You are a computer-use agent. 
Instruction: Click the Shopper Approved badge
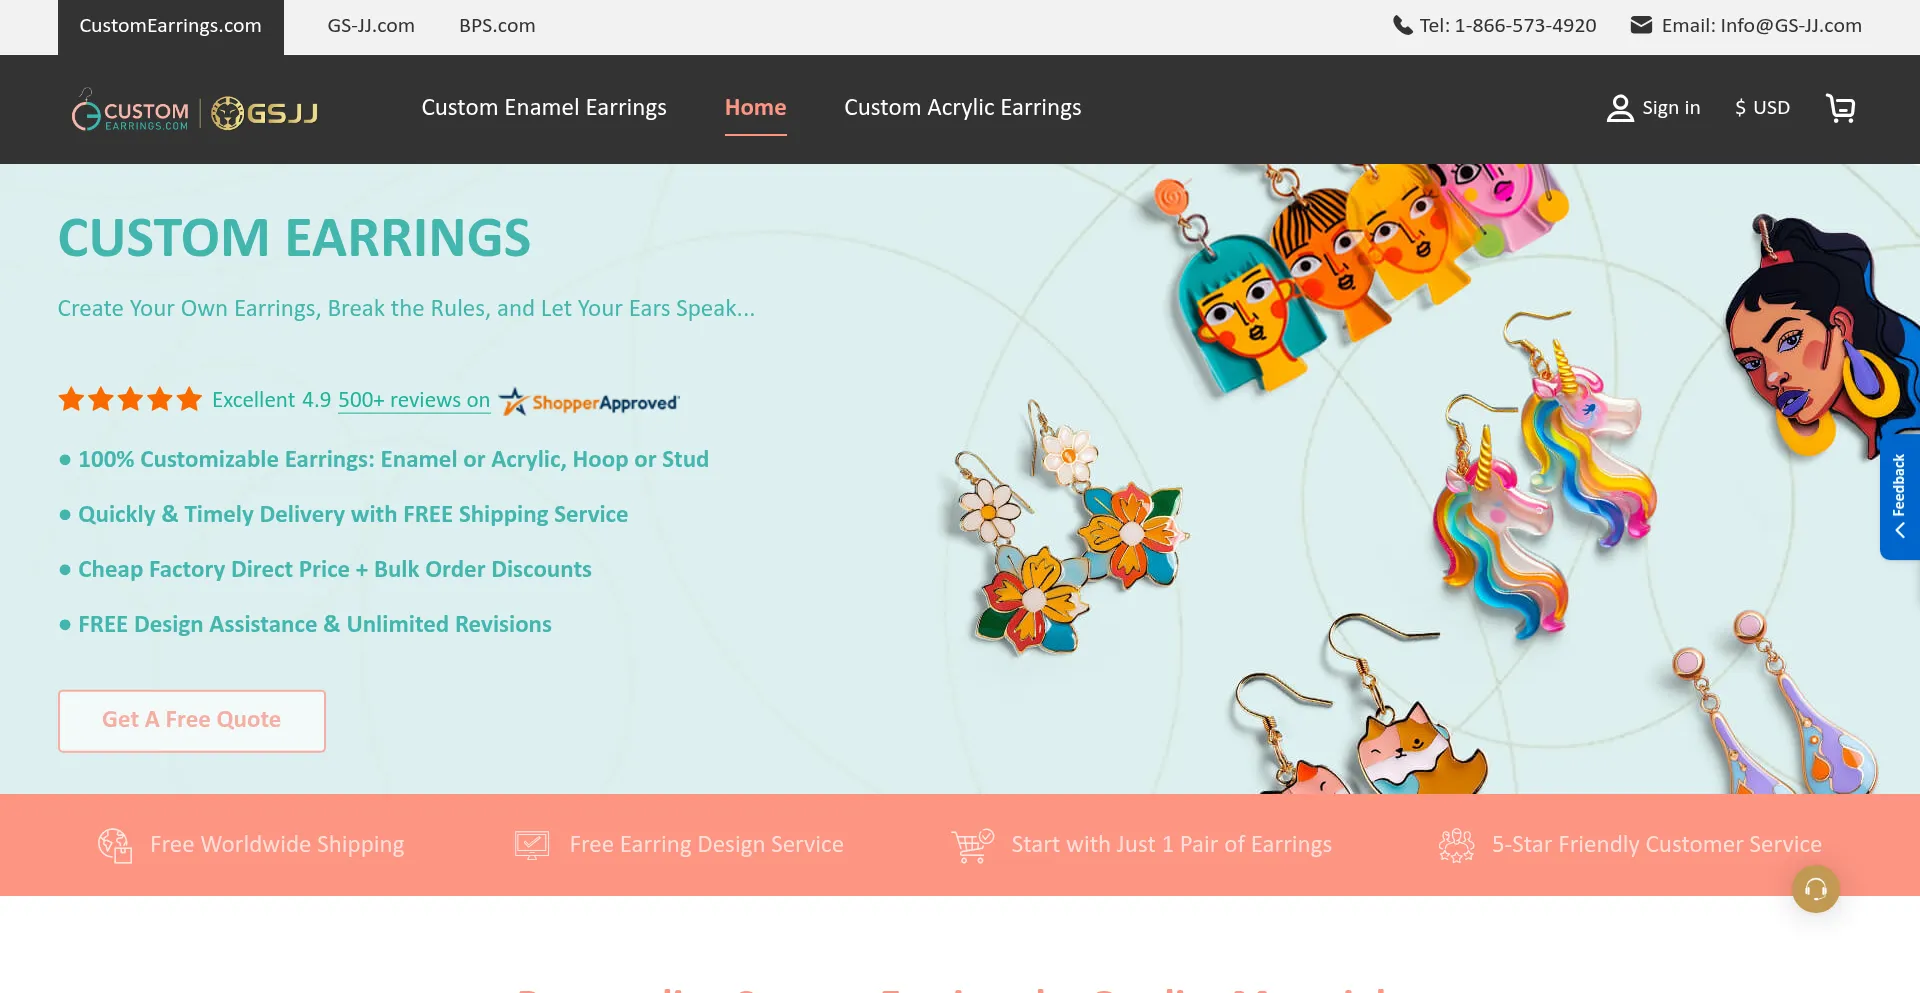pos(590,402)
